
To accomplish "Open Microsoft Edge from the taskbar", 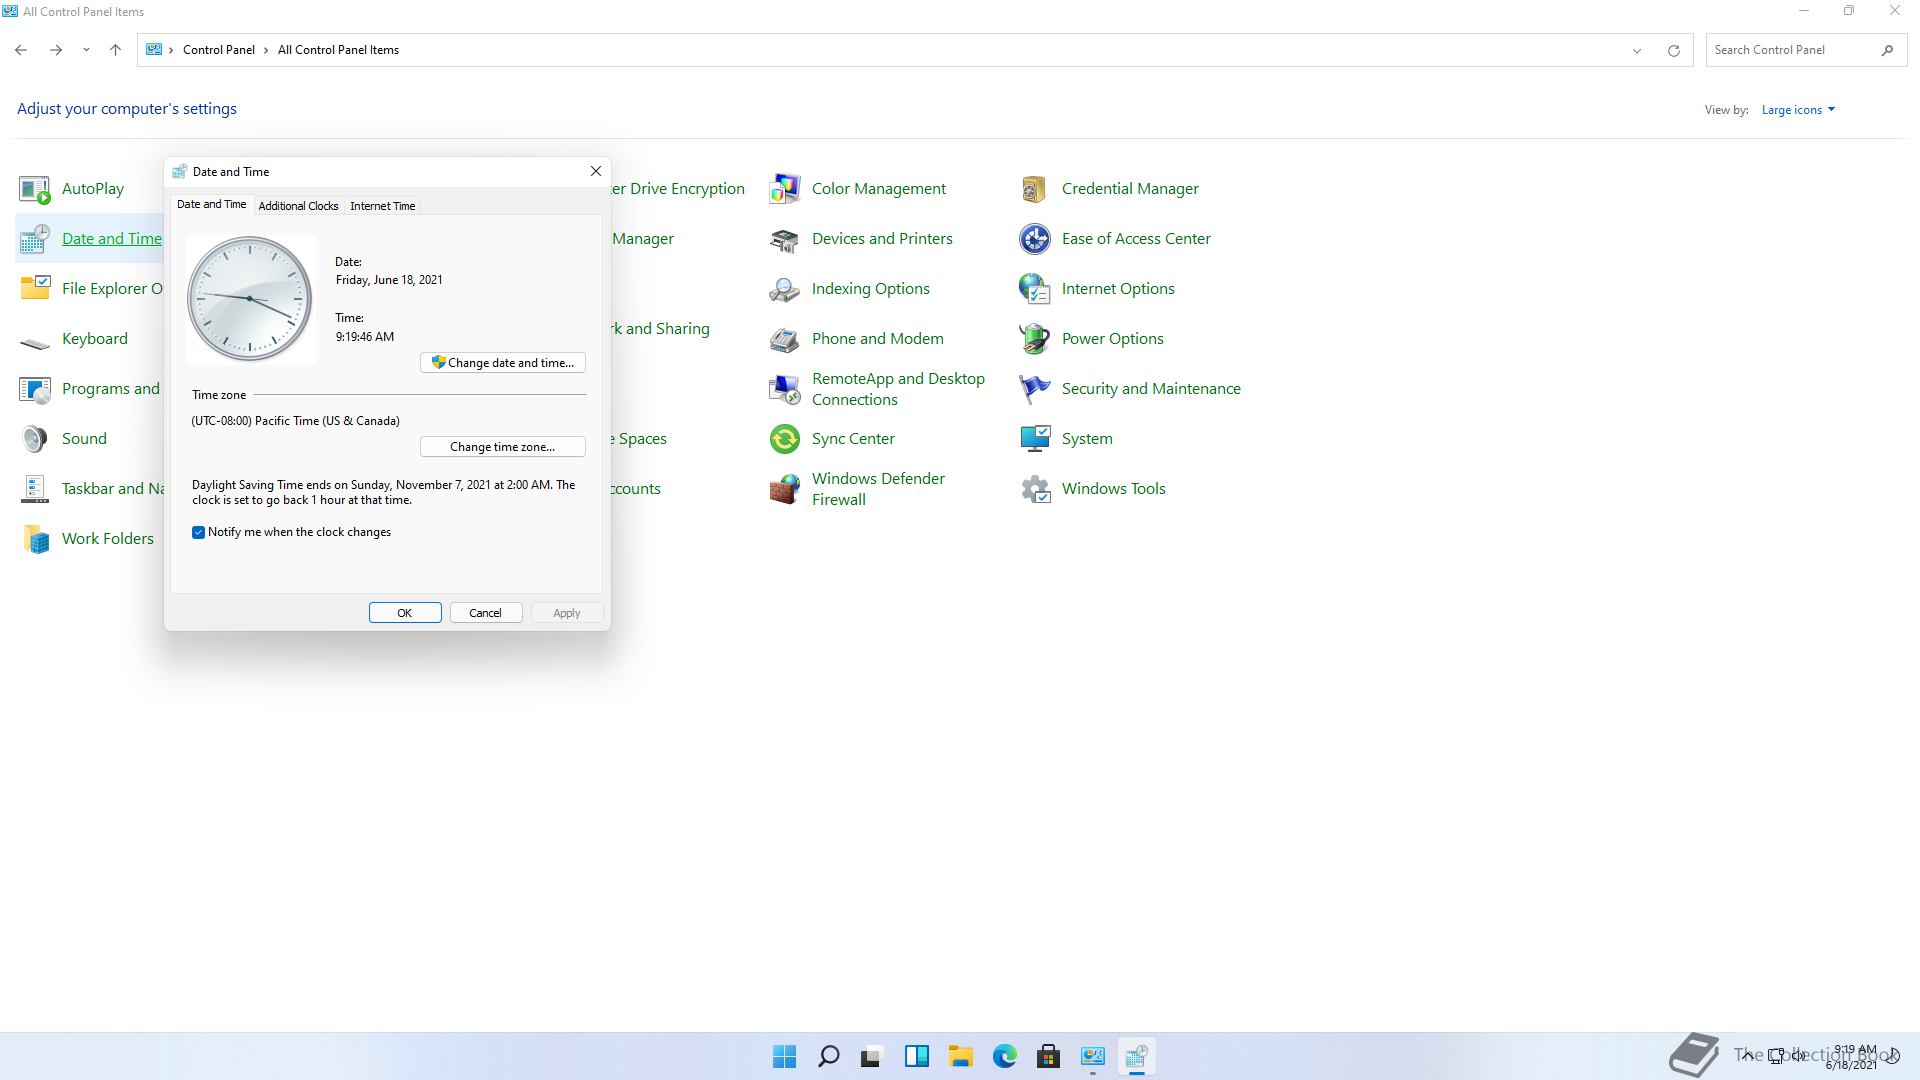I will pos(1005,1056).
